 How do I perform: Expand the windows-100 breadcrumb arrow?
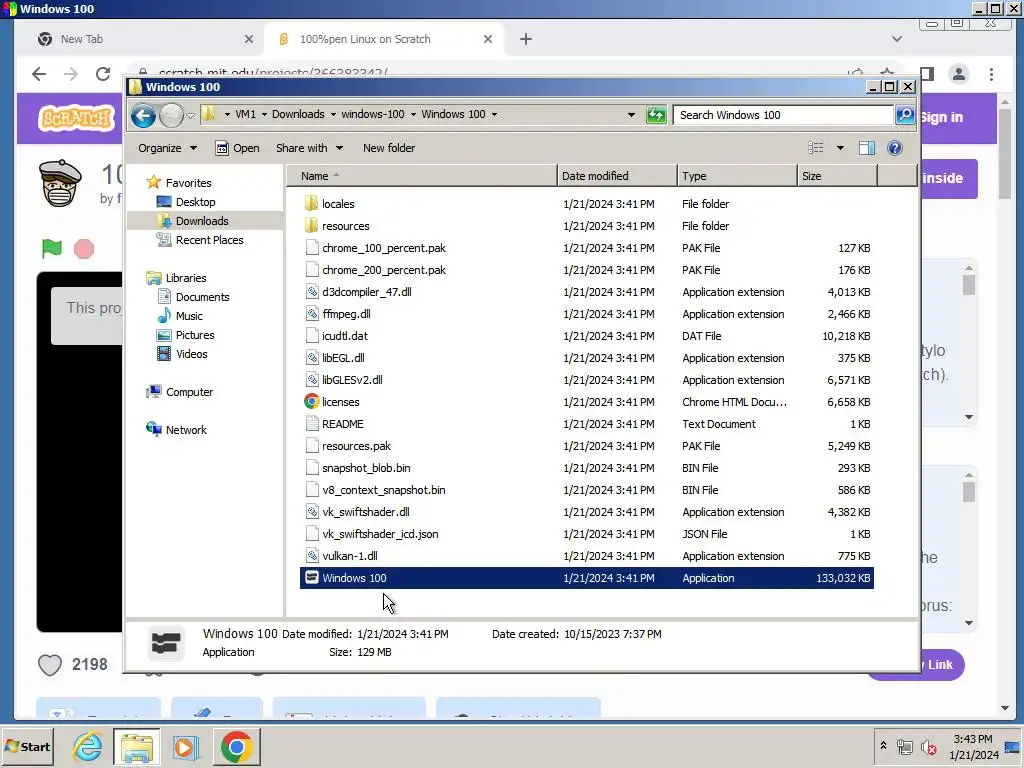(x=413, y=114)
